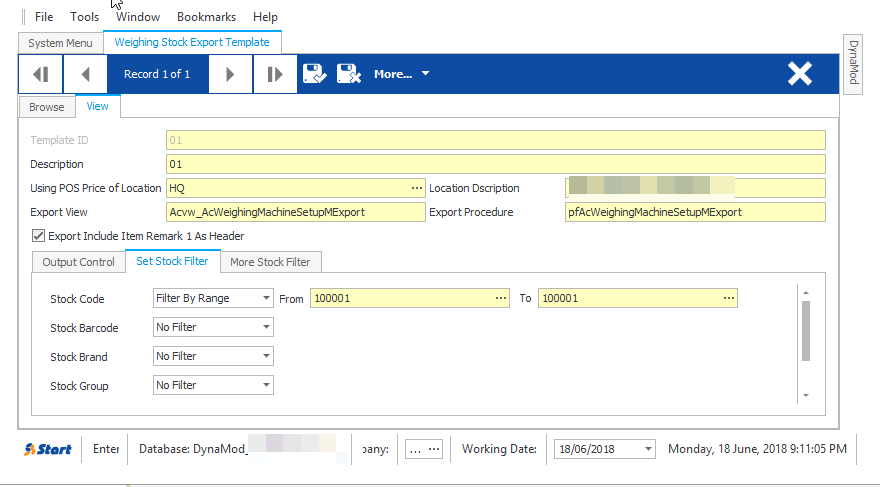Switch to Output Control tab
This screenshot has width=880, height=487.
coord(79,262)
